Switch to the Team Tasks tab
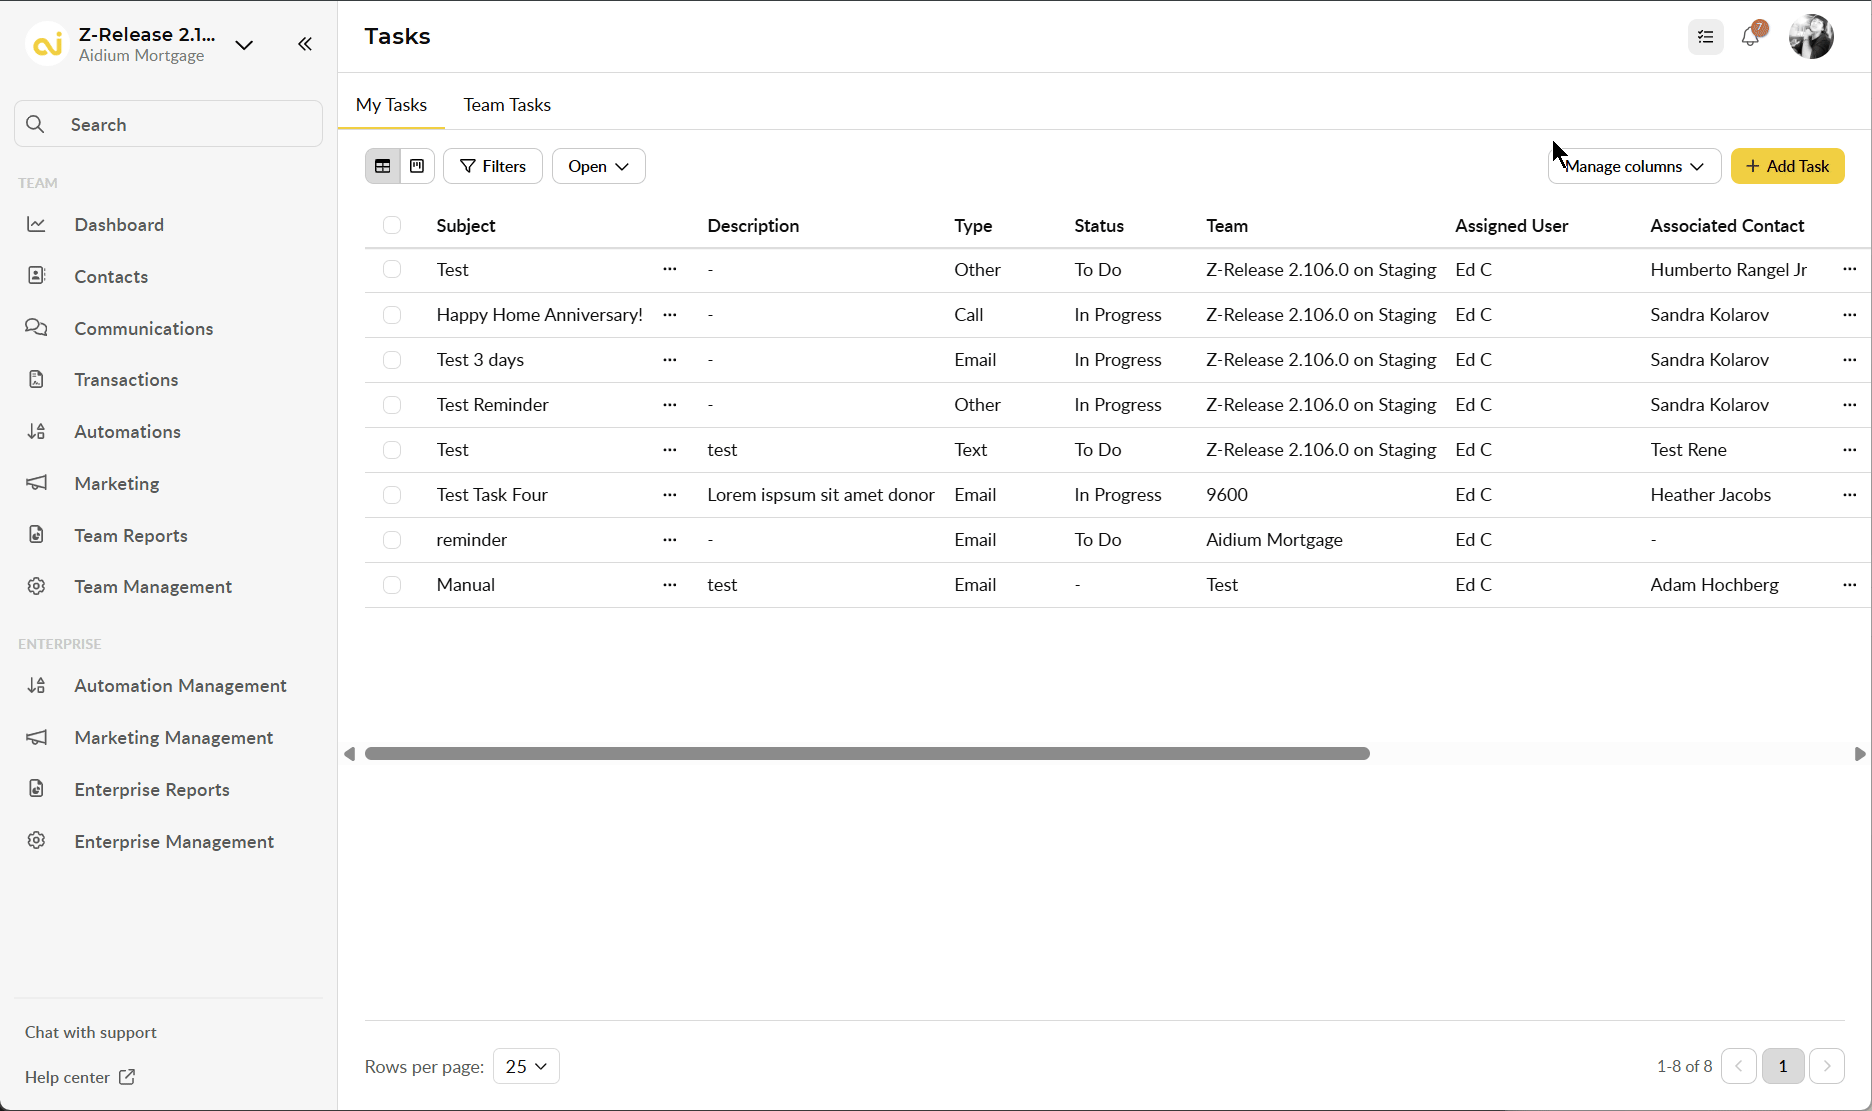The height and width of the screenshot is (1111, 1872). (507, 105)
